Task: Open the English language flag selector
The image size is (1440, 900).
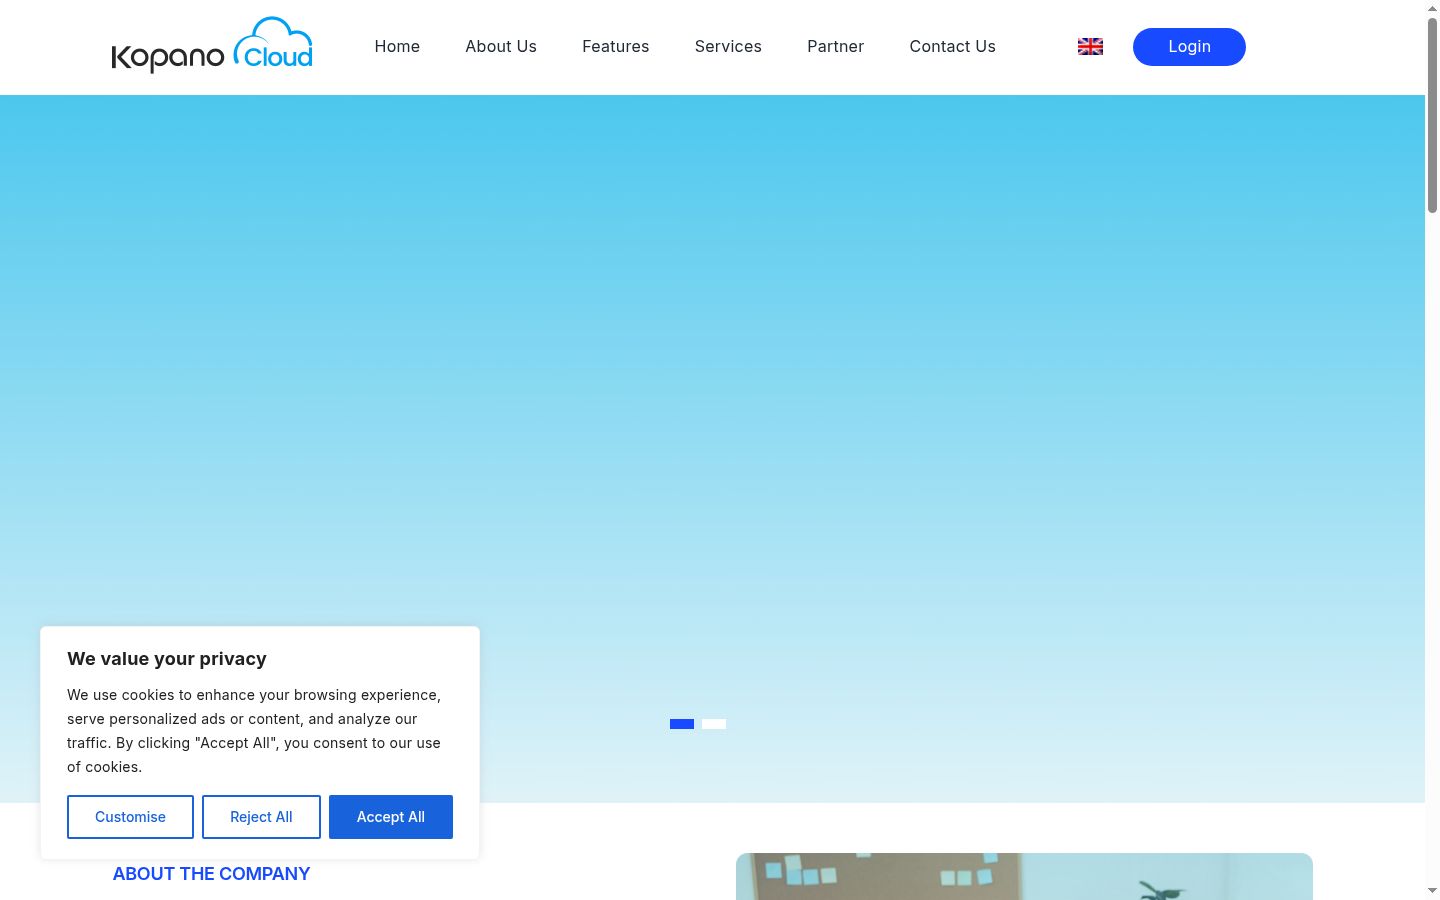Action: tap(1090, 46)
